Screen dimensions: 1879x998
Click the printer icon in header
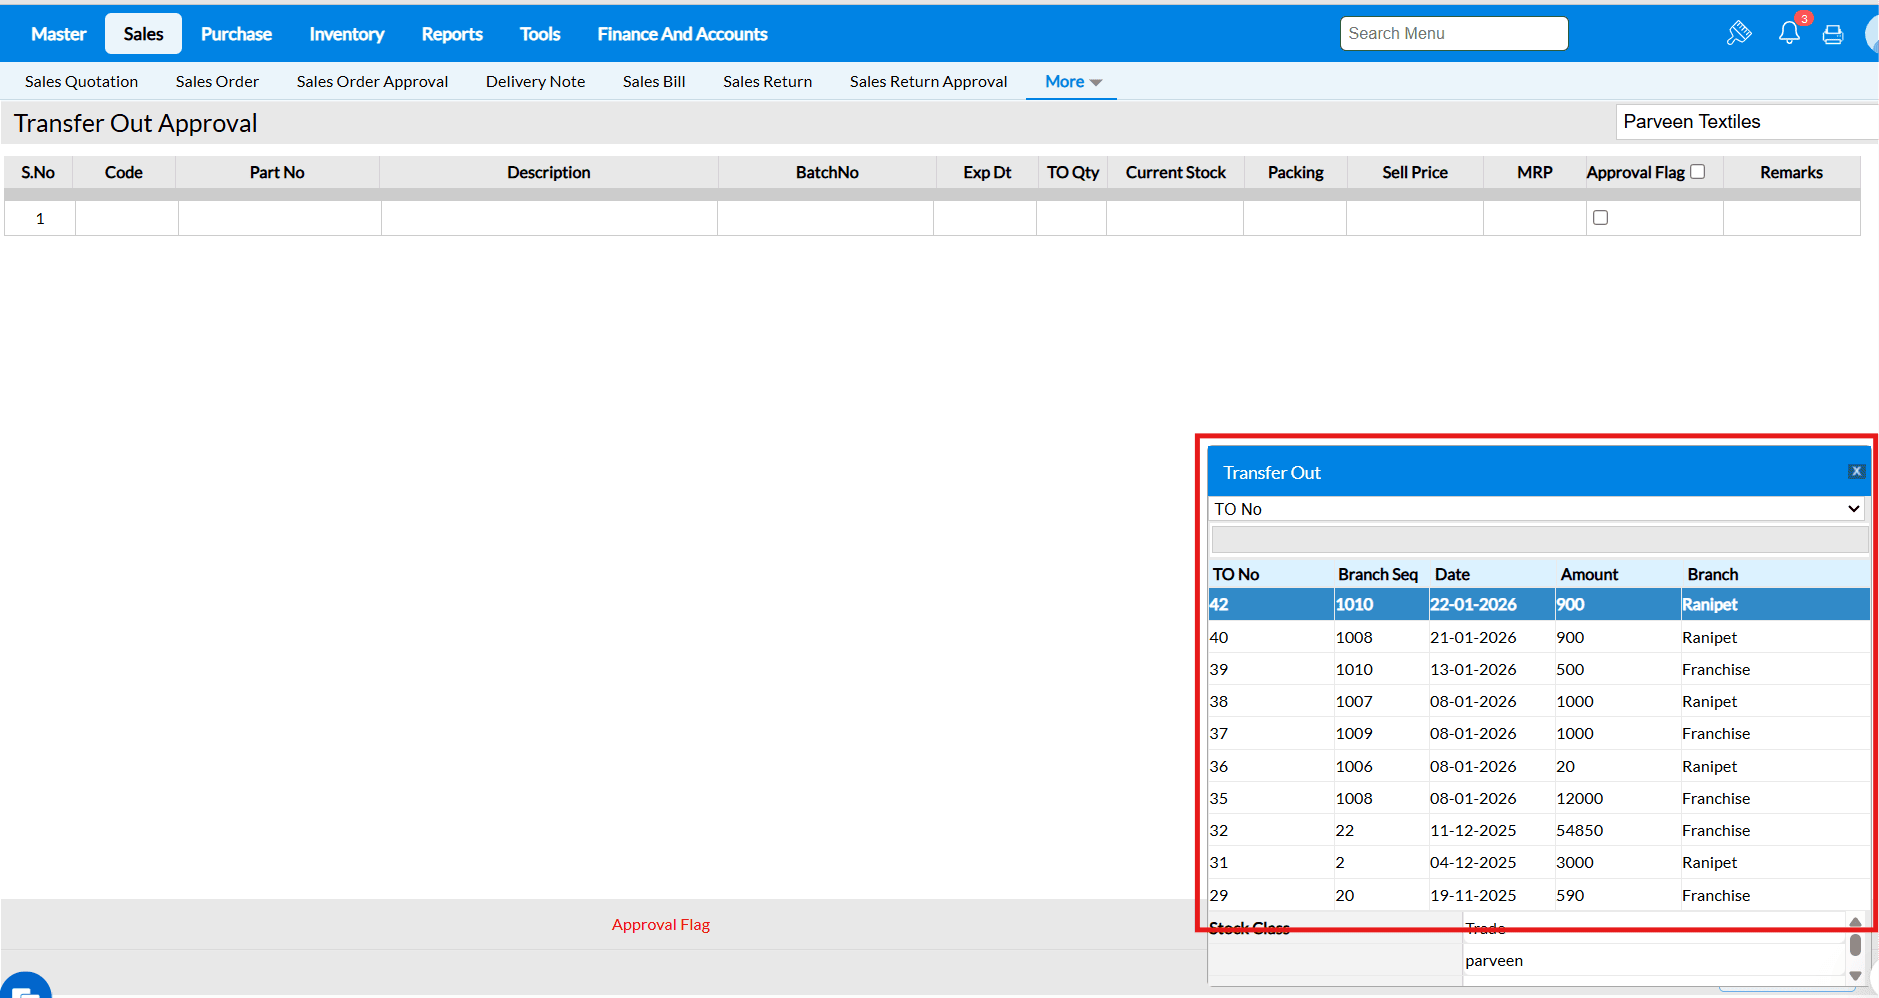(x=1833, y=35)
